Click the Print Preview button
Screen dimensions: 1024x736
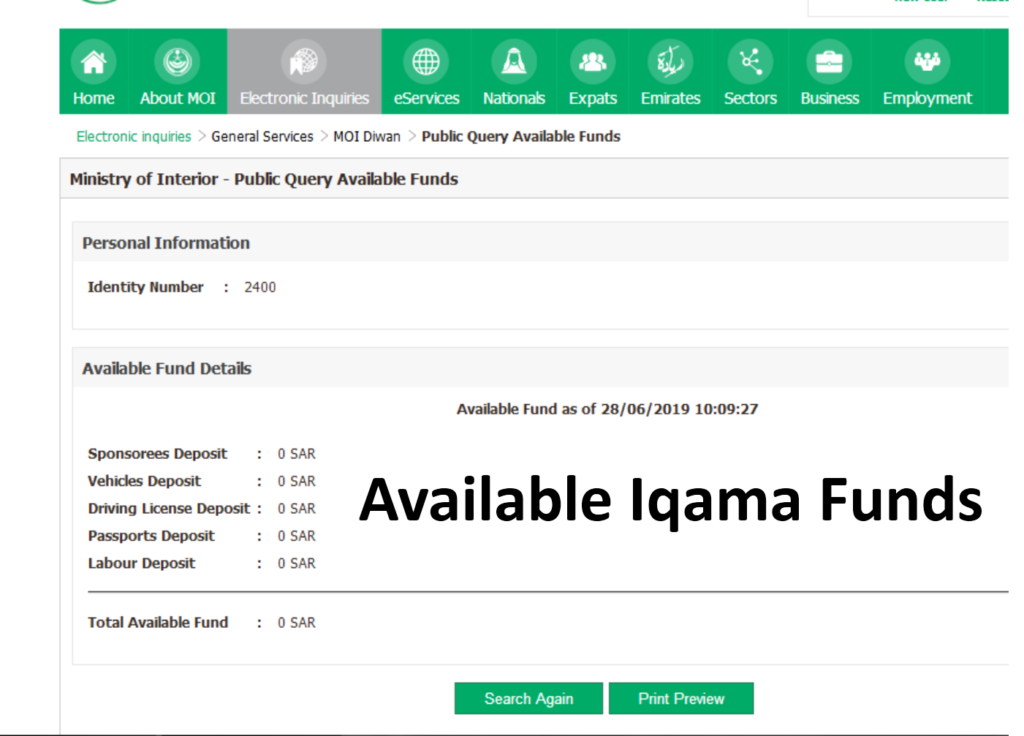tap(681, 699)
